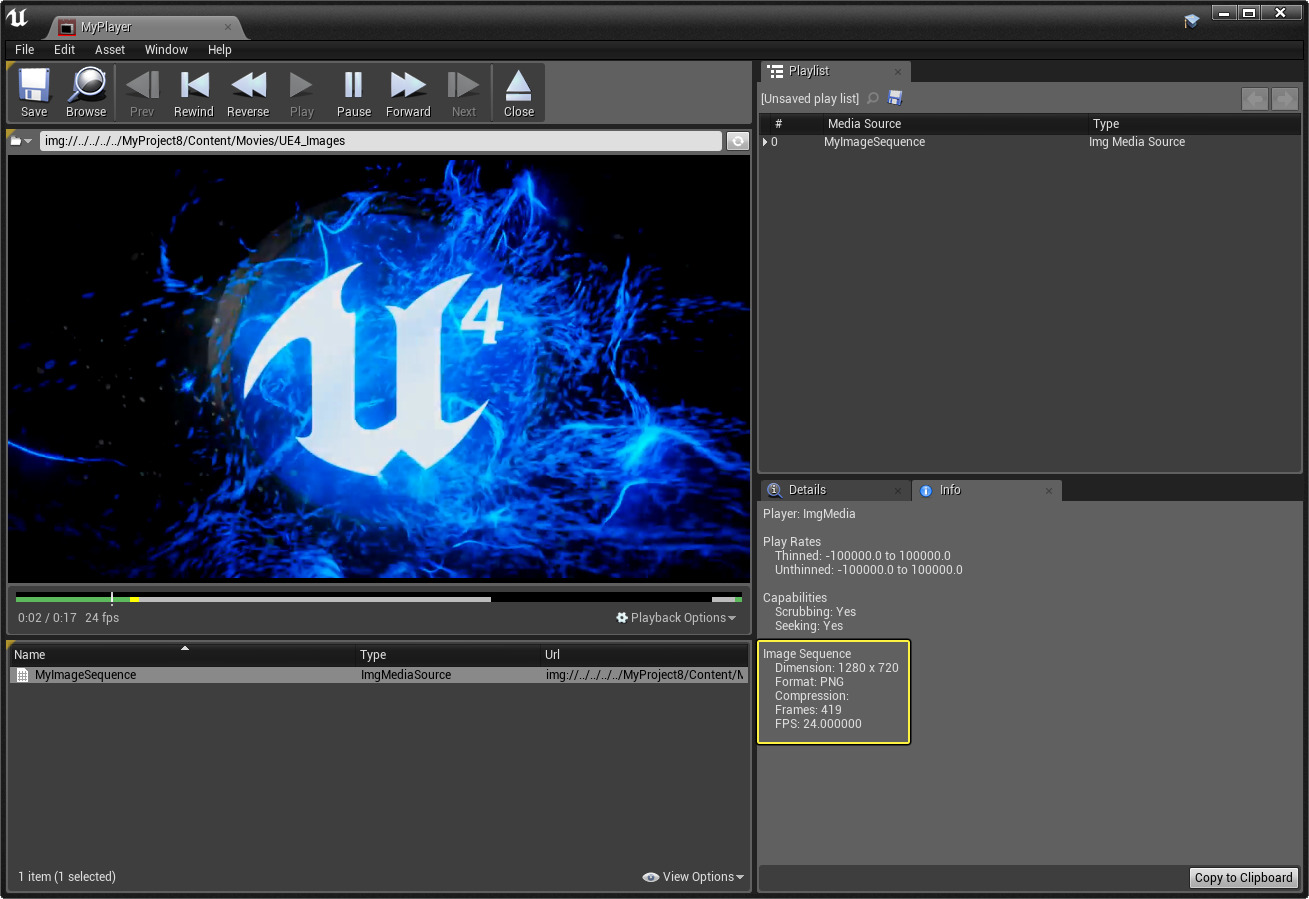Click the magnifier icon in Playlist panel
The height and width of the screenshot is (899, 1309).
(x=873, y=98)
